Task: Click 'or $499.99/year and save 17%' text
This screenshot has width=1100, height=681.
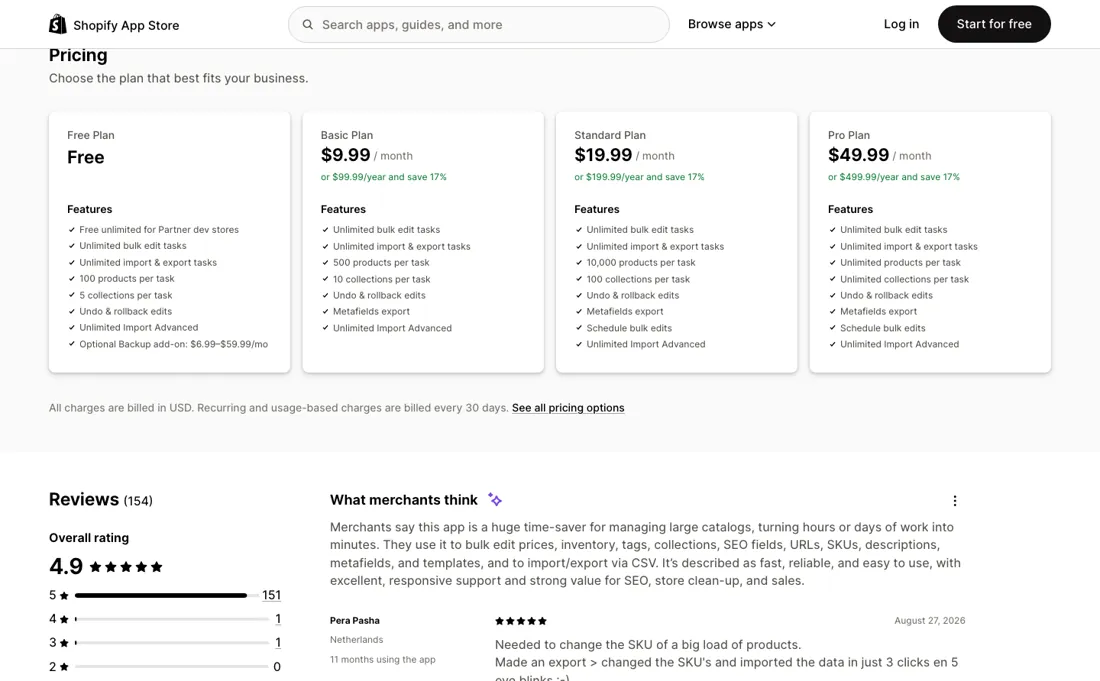Action: pyautogui.click(x=894, y=177)
